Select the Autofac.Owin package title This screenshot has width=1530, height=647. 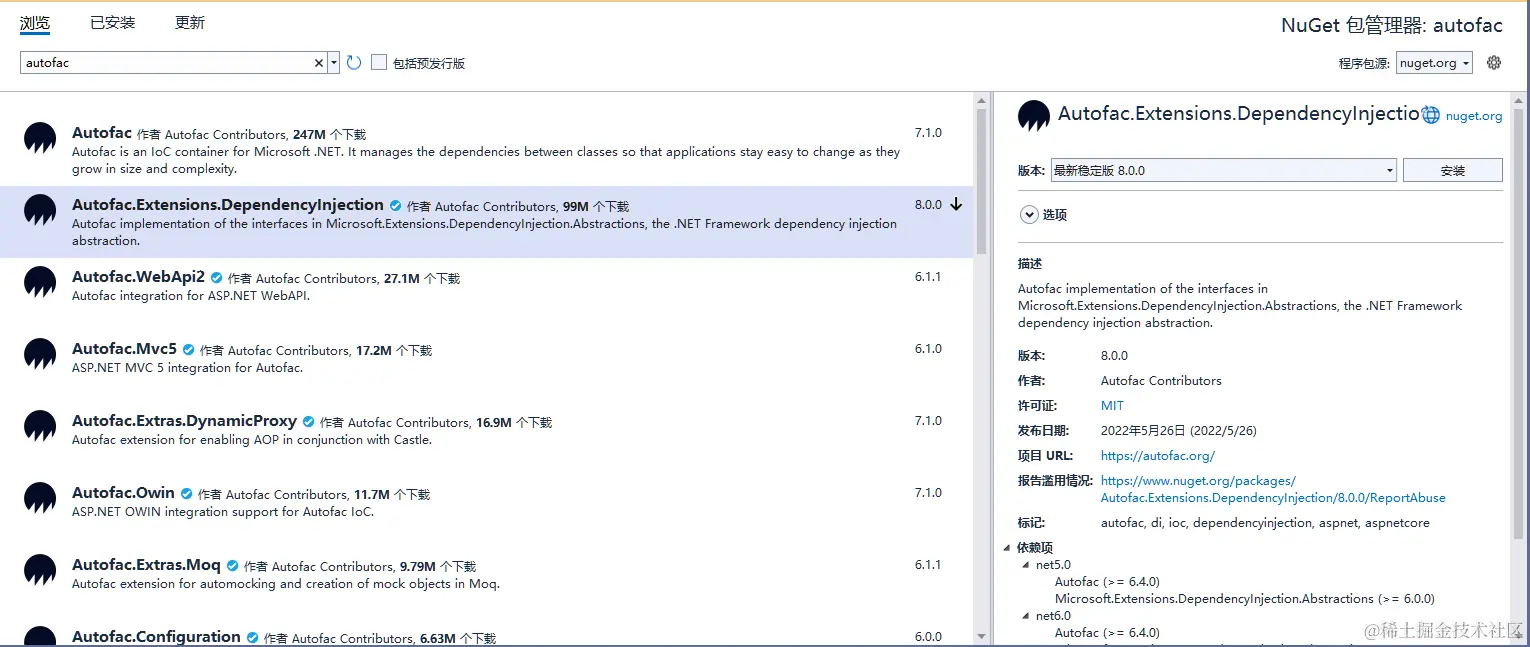coord(123,493)
